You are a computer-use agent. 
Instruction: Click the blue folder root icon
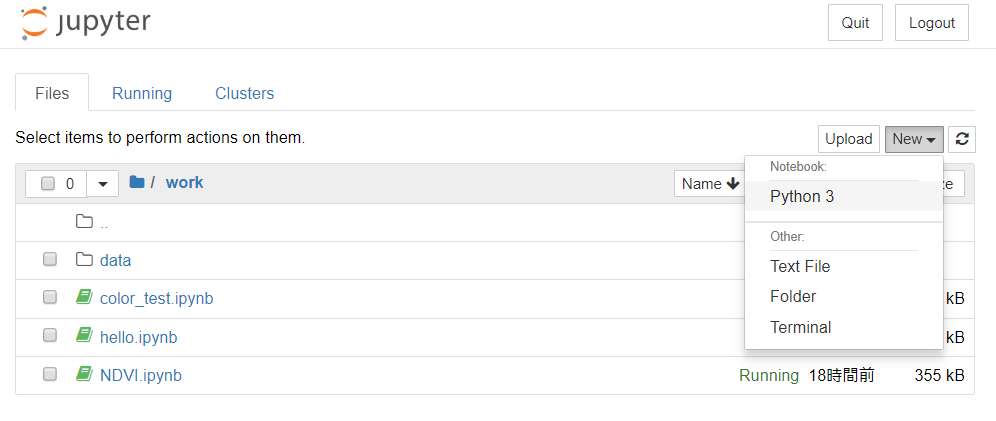[137, 183]
